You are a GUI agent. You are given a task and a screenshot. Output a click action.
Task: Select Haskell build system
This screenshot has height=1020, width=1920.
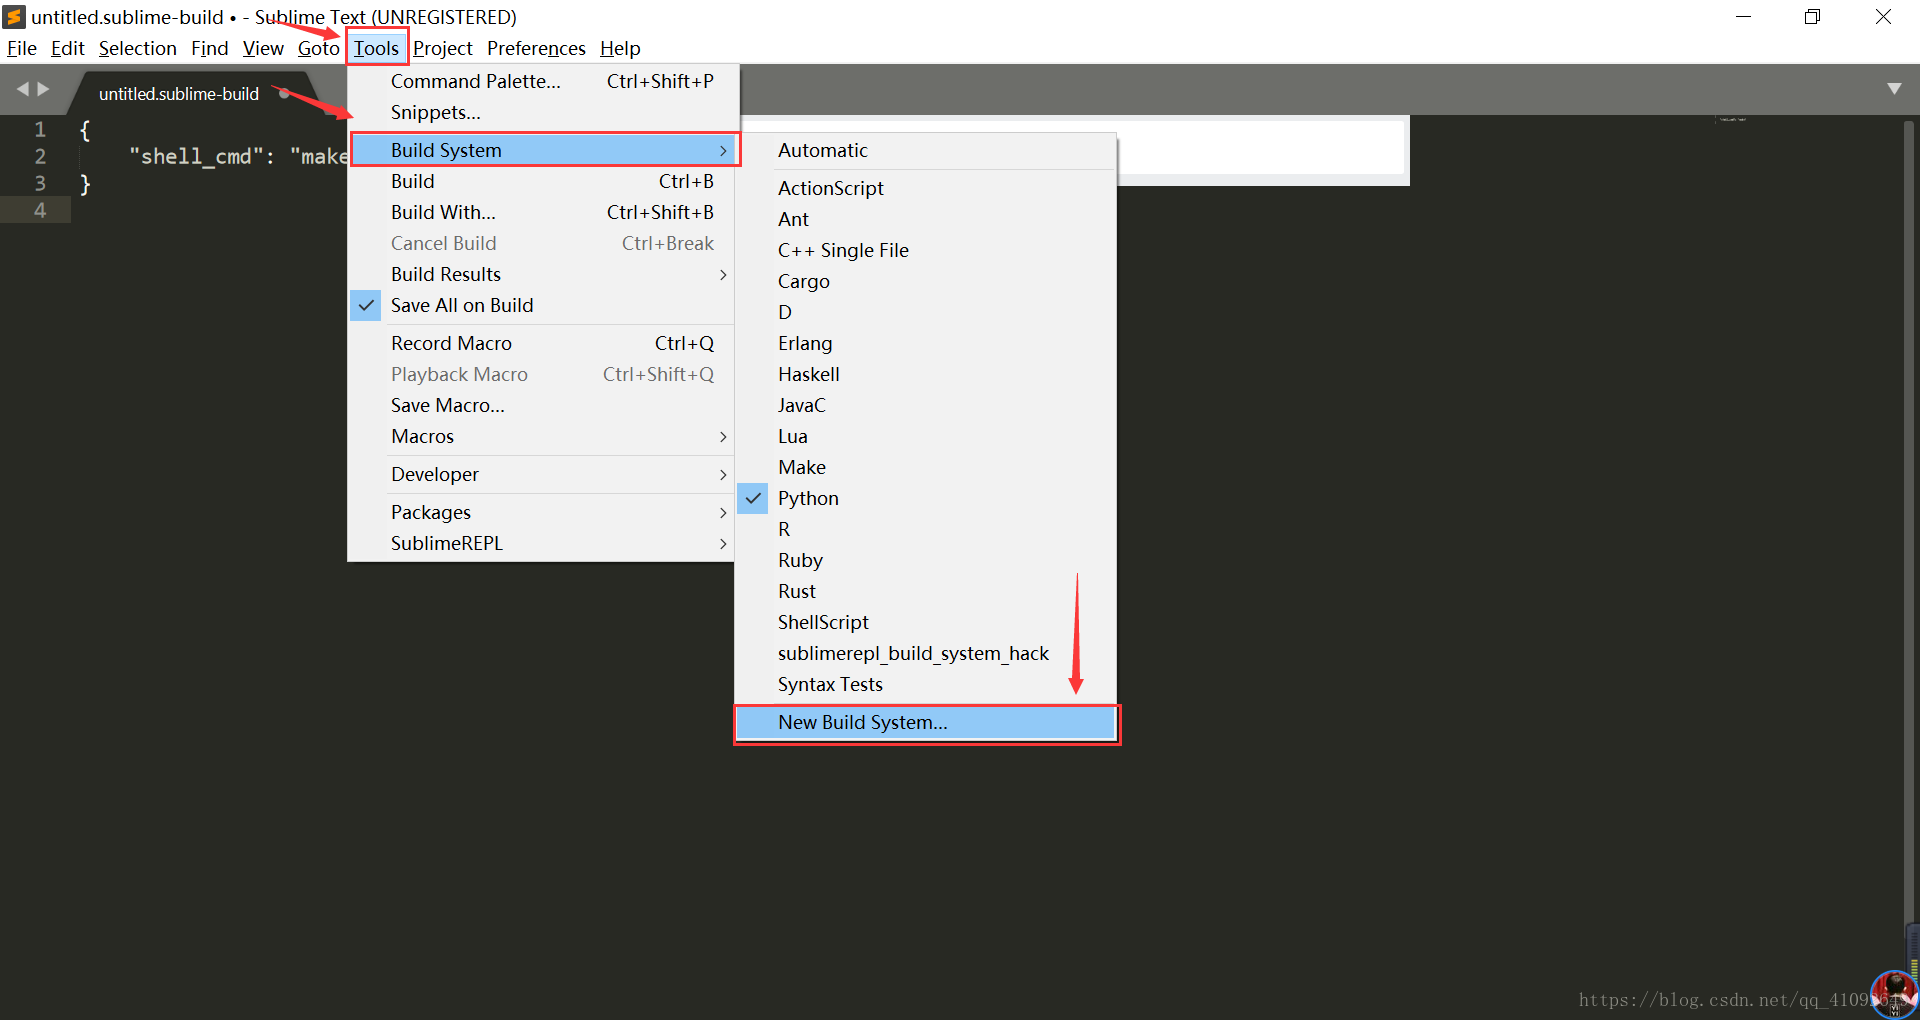[926, 374]
